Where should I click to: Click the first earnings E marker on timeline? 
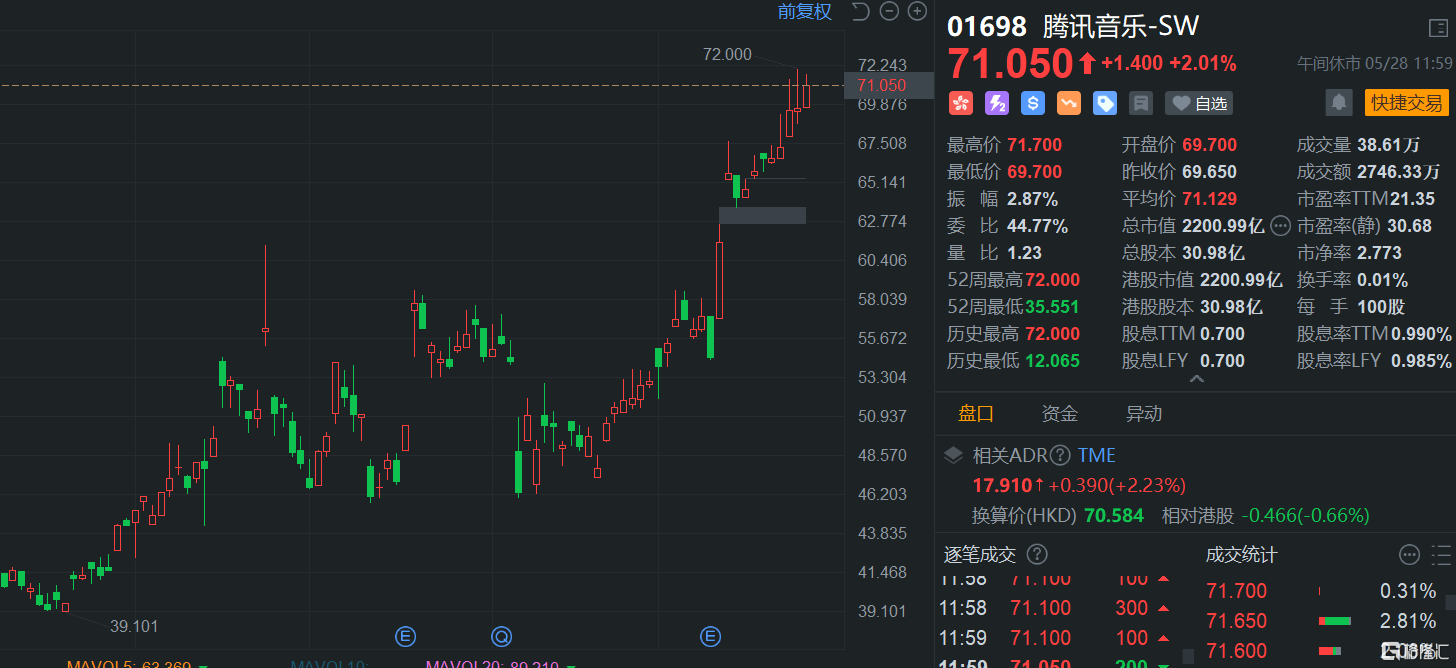click(x=405, y=635)
